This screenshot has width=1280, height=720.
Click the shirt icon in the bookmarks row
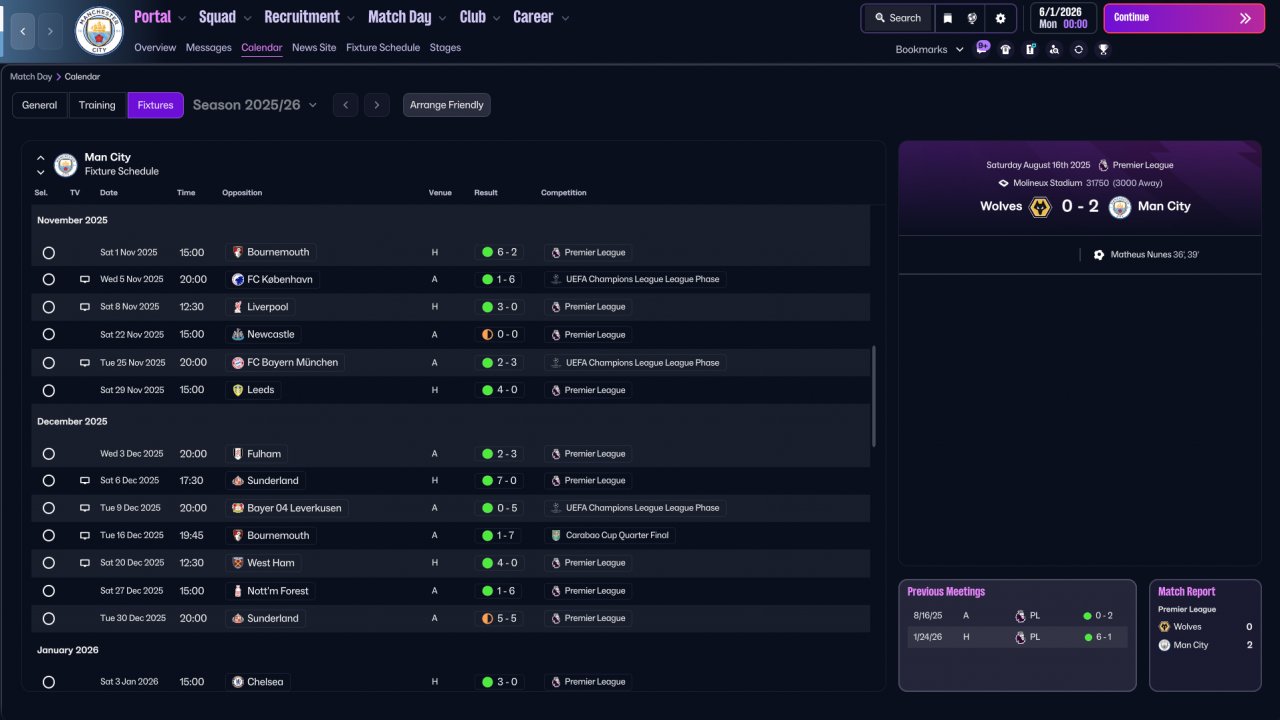[x=1006, y=49]
